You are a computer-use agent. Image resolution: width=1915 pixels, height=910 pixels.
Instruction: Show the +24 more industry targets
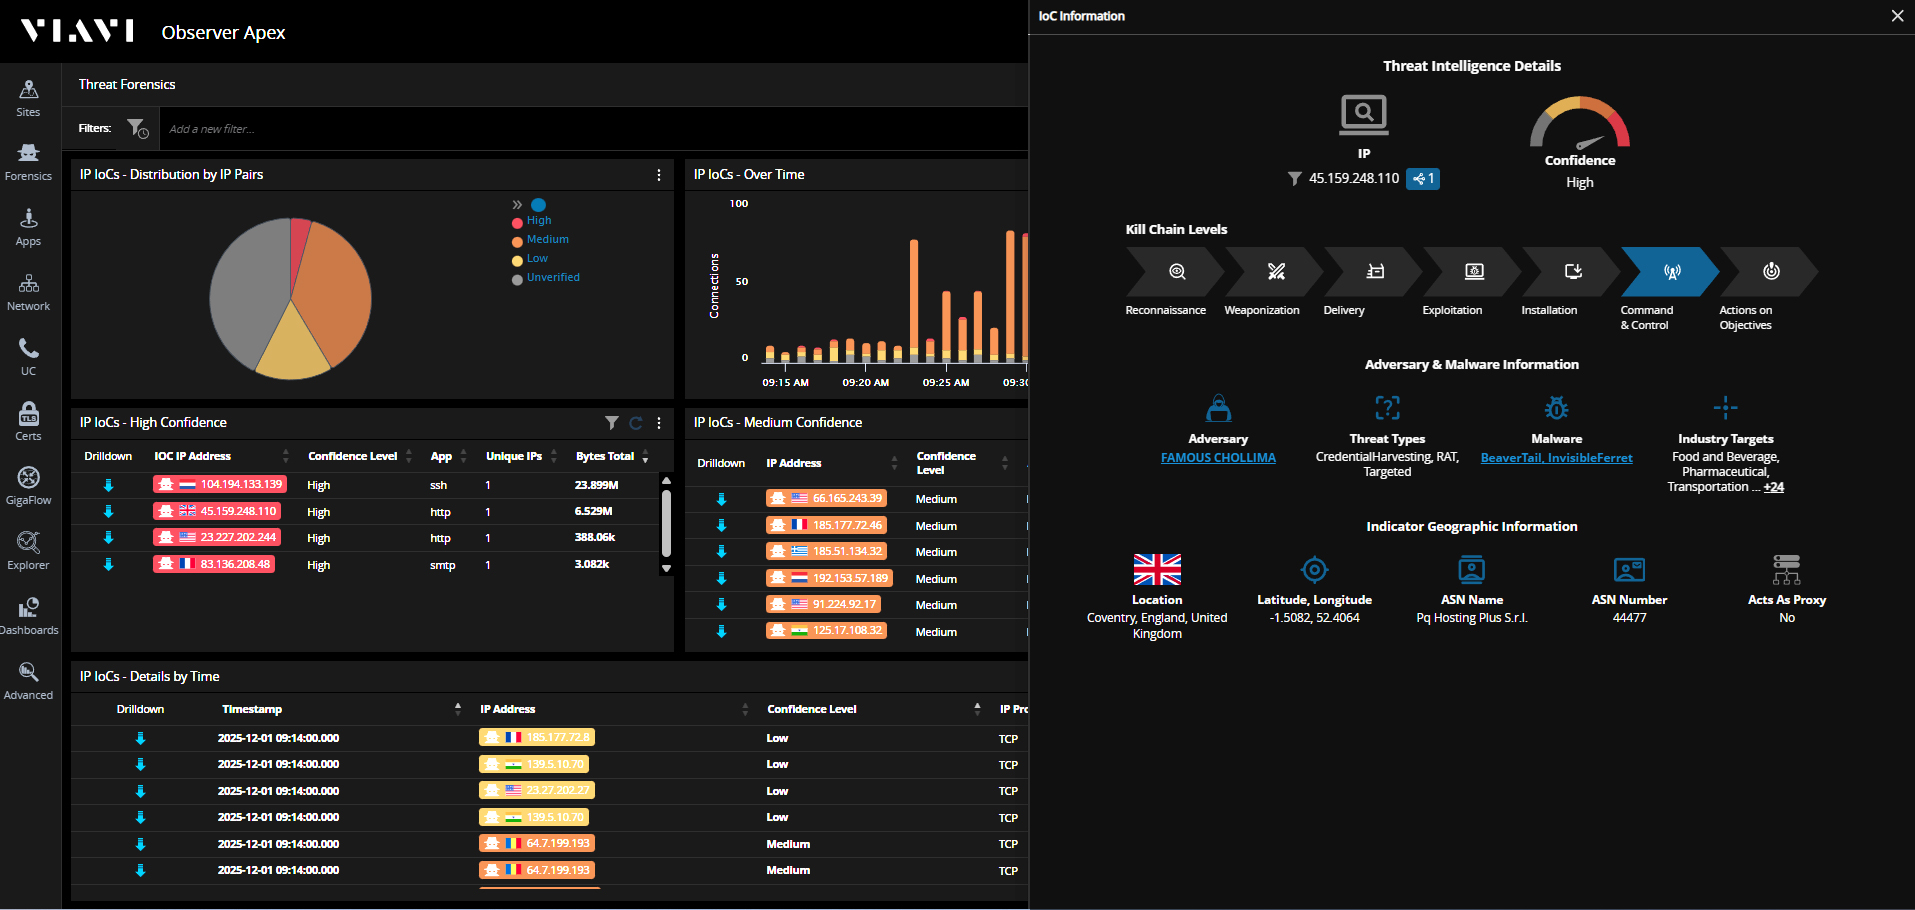coord(1774,488)
